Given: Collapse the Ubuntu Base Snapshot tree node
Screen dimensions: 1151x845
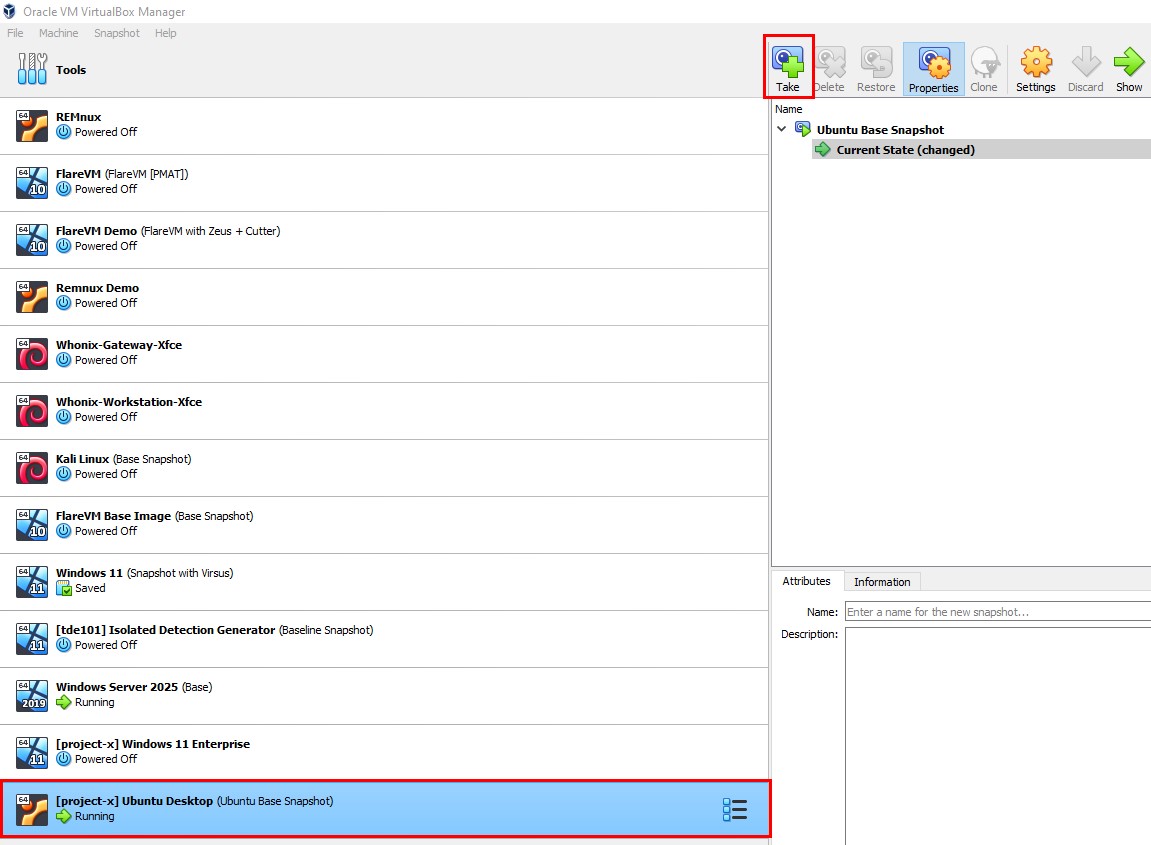Looking at the screenshot, I should (782, 129).
